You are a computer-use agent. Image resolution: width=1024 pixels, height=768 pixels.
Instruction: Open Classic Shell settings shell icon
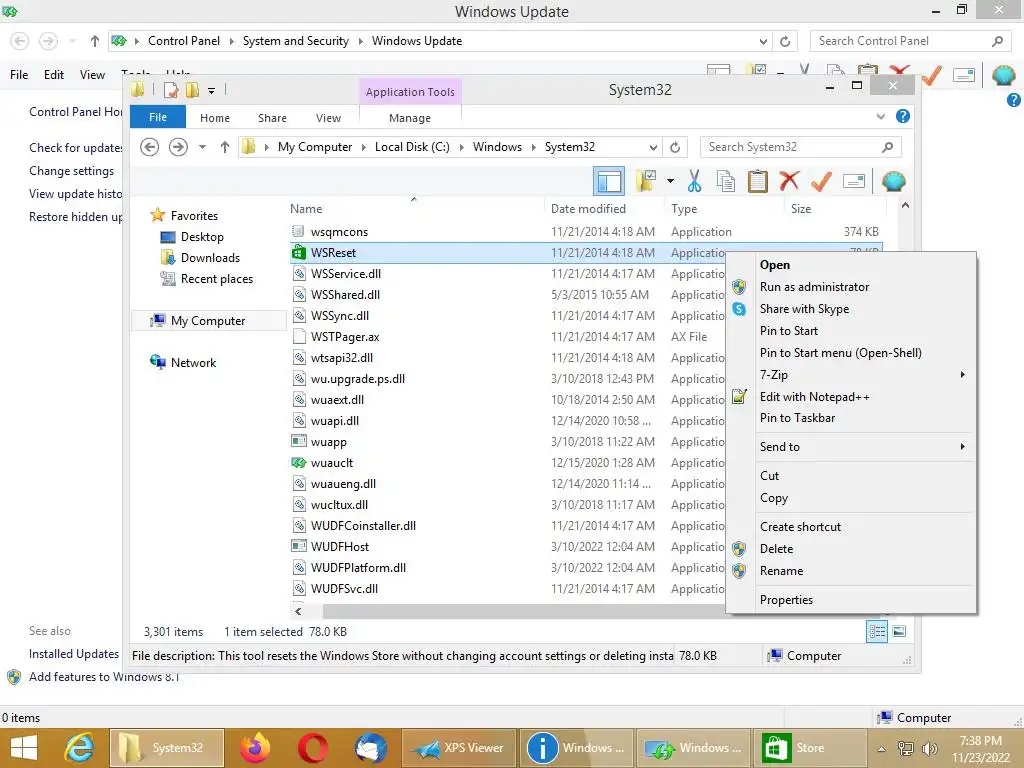893,181
